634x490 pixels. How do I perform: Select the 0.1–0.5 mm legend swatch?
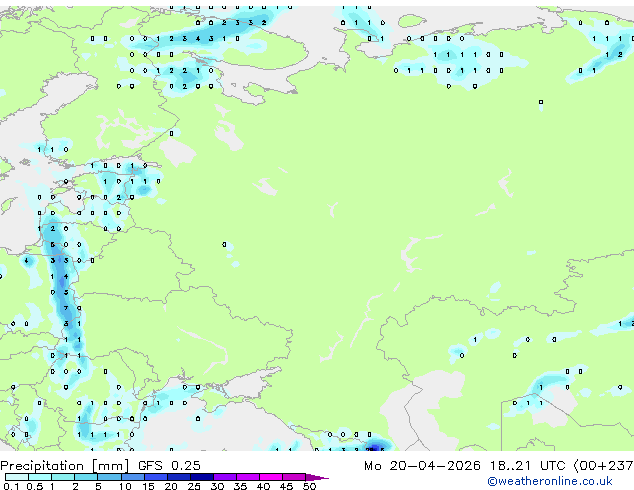pyautogui.click(x=17, y=477)
